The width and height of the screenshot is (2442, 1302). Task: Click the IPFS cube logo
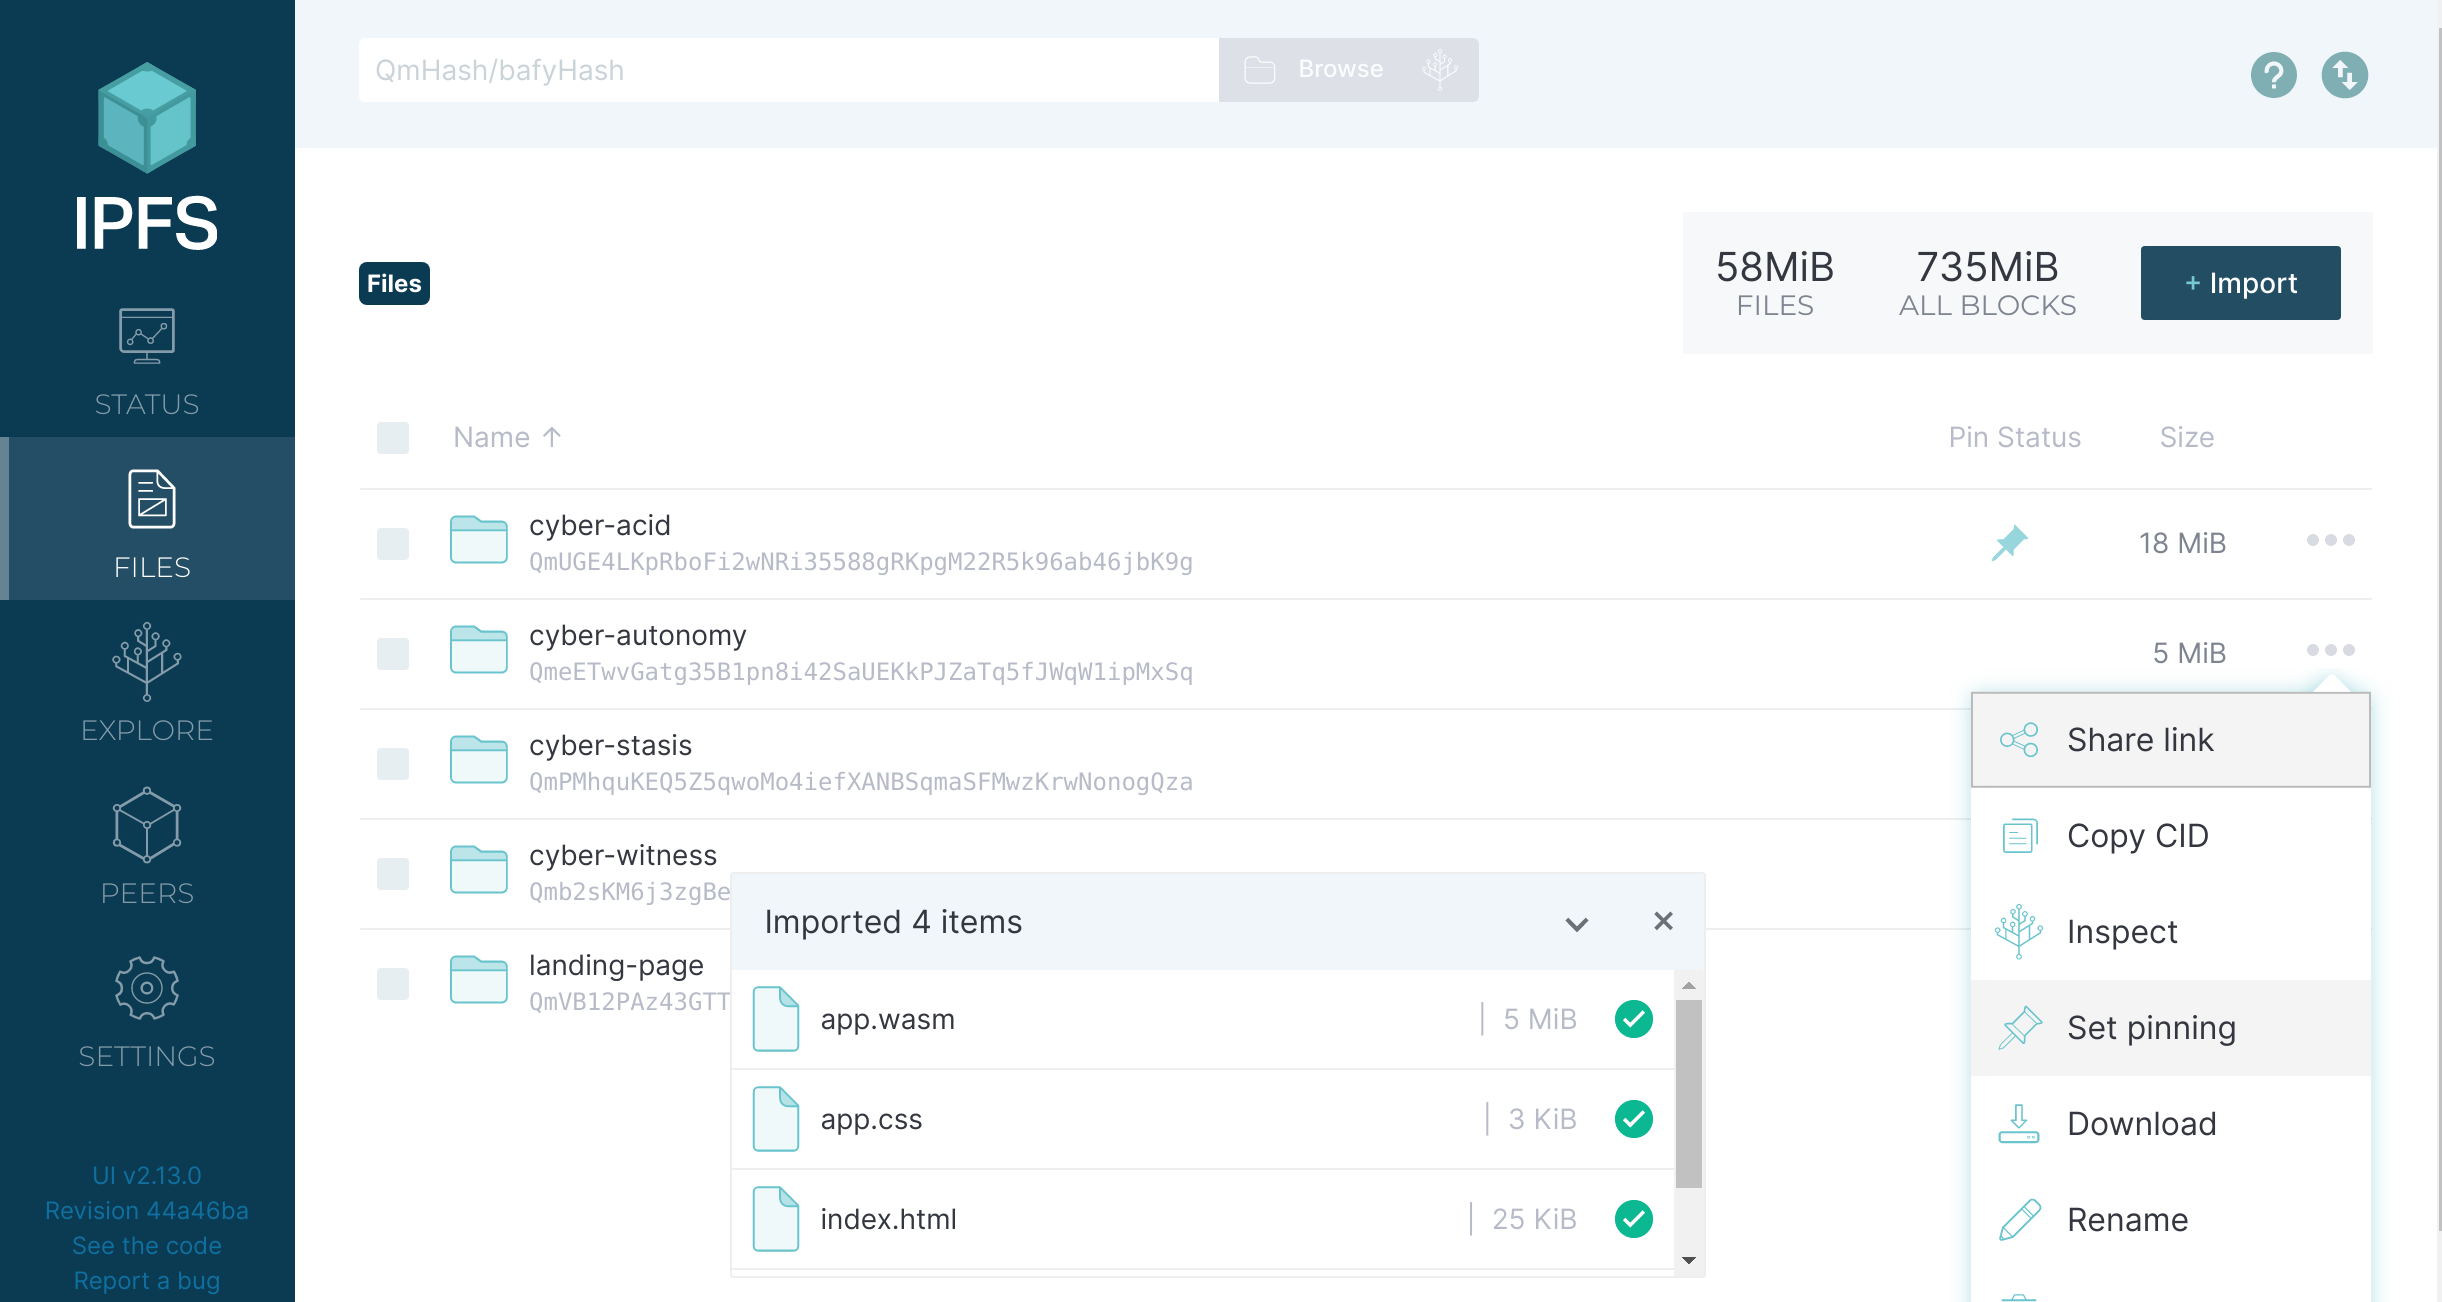(x=147, y=117)
